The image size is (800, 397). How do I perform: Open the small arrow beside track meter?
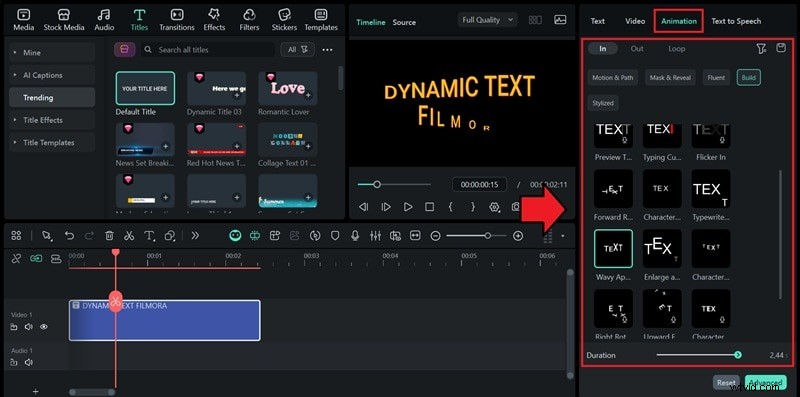[x=563, y=236]
